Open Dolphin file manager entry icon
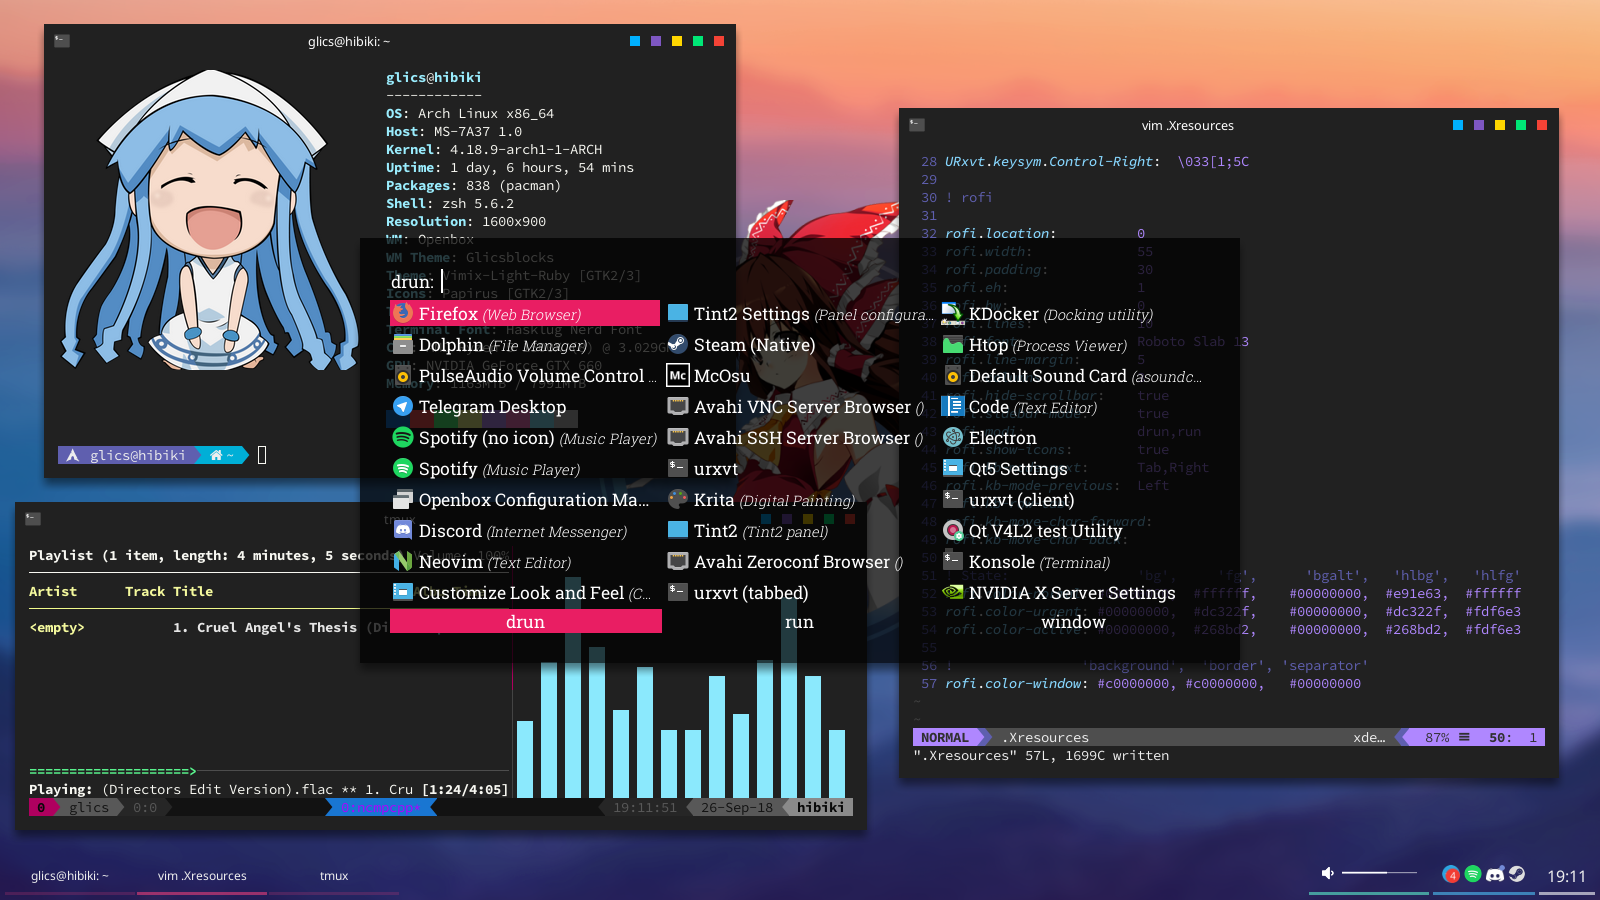1600x900 pixels. point(403,345)
